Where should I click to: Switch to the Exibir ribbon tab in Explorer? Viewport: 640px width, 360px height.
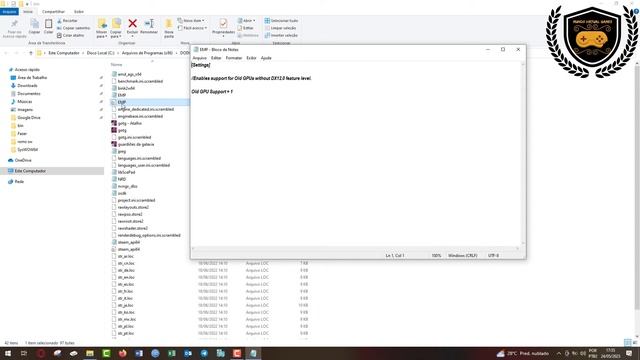click(79, 11)
